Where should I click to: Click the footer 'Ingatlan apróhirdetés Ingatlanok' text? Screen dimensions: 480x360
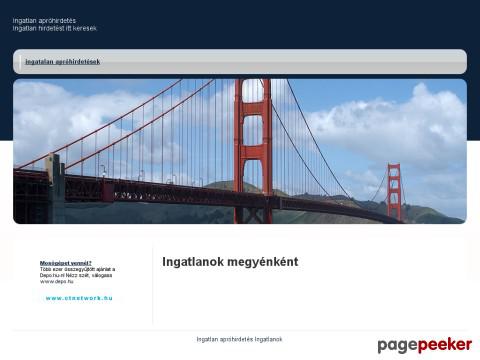point(239,339)
